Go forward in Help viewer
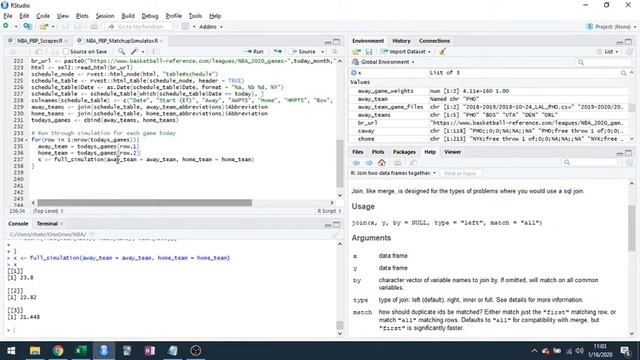Screen dimensions: 640x360 pos(369,162)
